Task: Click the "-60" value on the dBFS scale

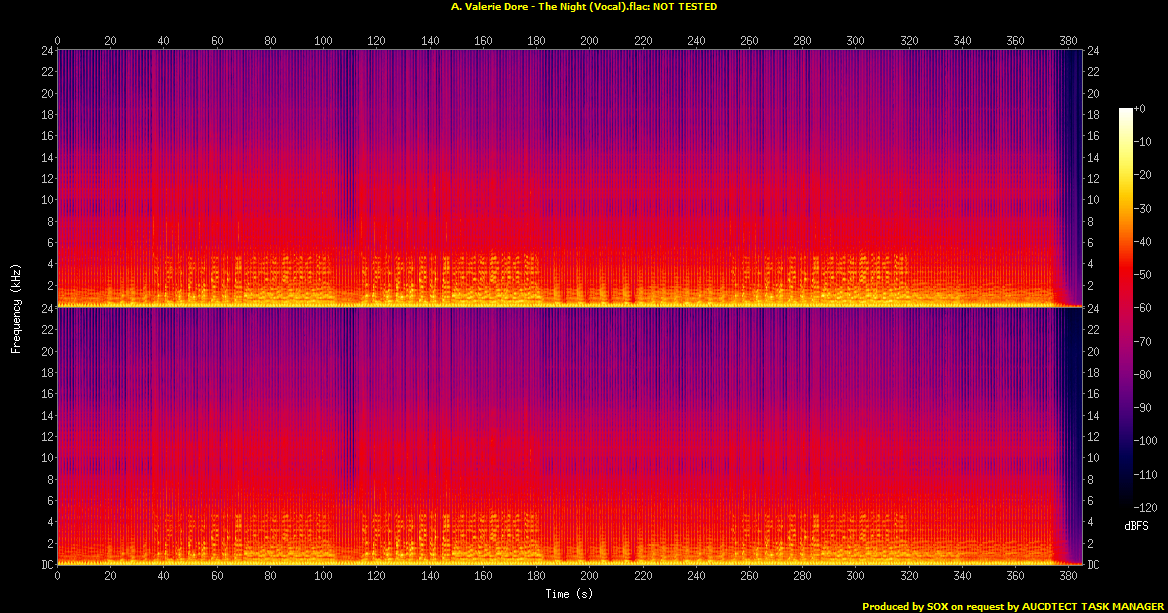Action: pyautogui.click(x=1143, y=308)
